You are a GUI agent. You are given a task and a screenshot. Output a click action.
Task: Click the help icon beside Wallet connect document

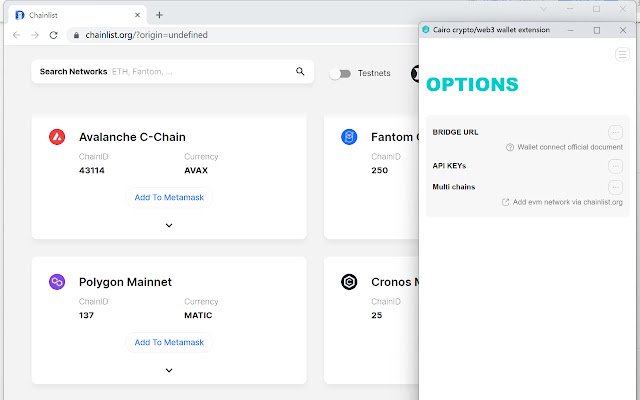click(x=510, y=147)
